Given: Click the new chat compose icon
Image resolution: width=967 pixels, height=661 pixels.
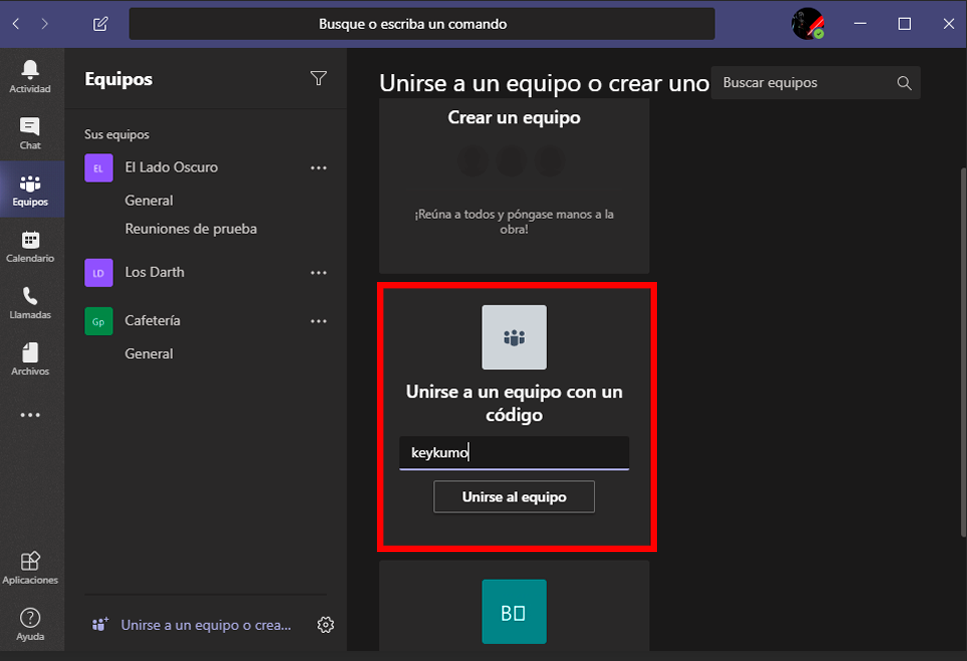Looking at the screenshot, I should tap(99, 23).
